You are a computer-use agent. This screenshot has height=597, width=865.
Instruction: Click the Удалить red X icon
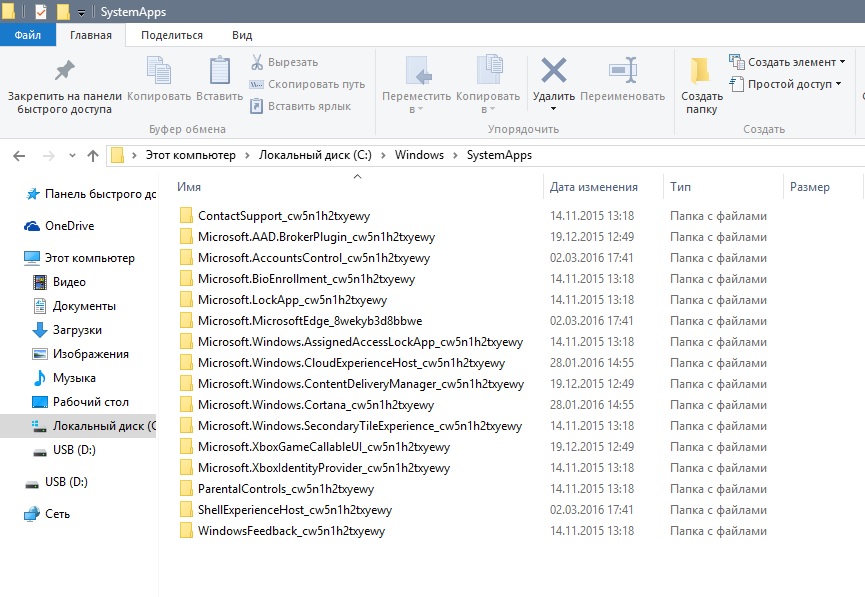(553, 70)
